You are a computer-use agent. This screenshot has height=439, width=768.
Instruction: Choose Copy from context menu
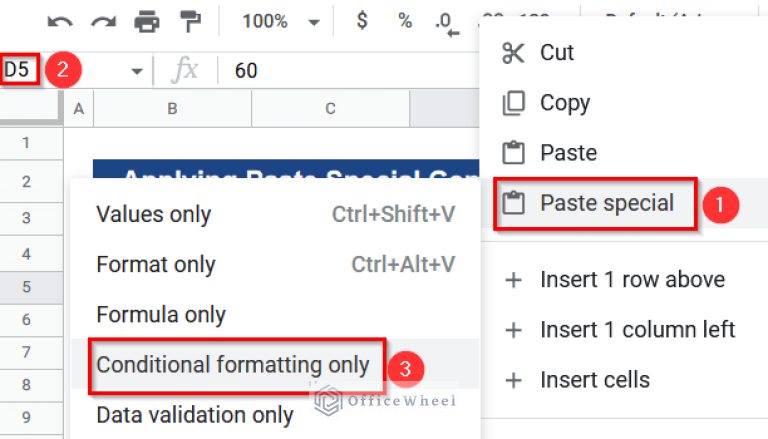pyautogui.click(x=564, y=103)
